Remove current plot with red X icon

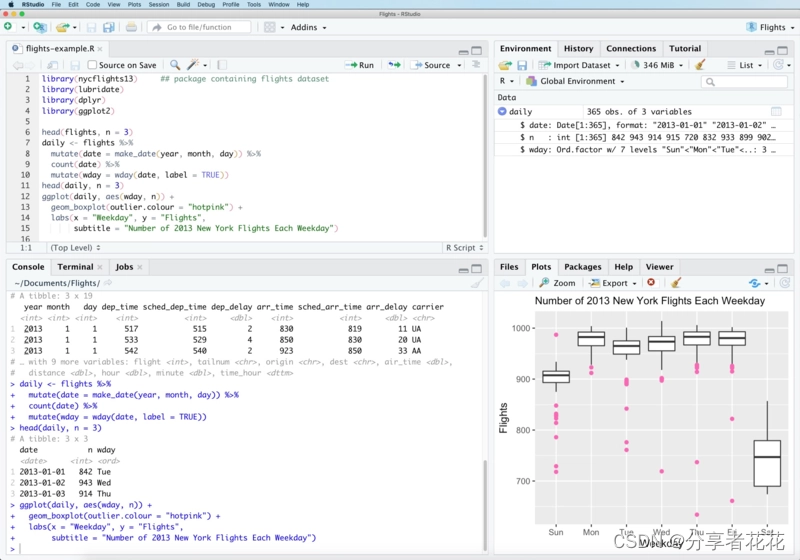click(651, 282)
